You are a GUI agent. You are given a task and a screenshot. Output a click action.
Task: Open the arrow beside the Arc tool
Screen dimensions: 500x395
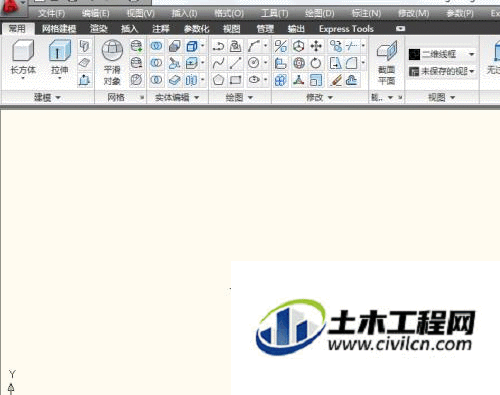[265, 46]
